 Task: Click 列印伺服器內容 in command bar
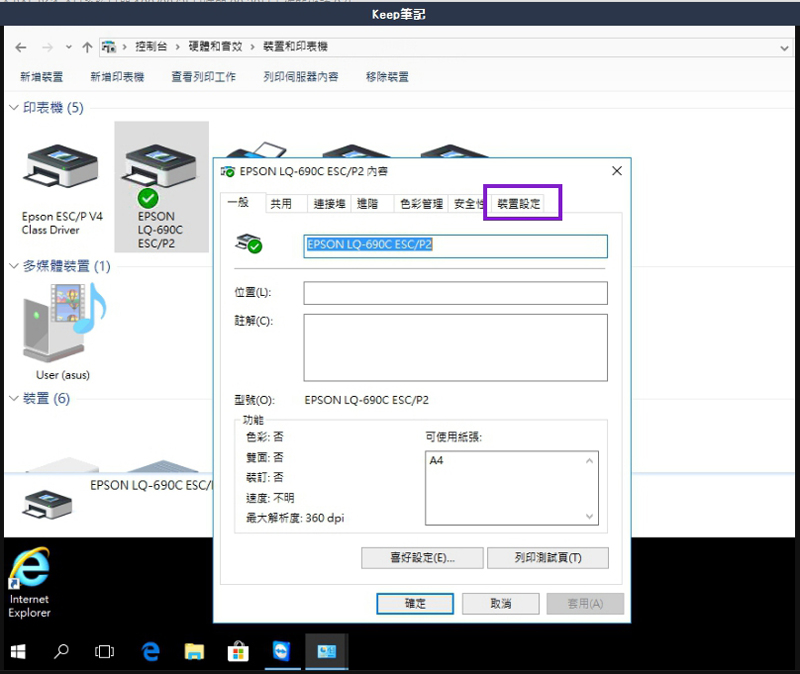point(301,77)
